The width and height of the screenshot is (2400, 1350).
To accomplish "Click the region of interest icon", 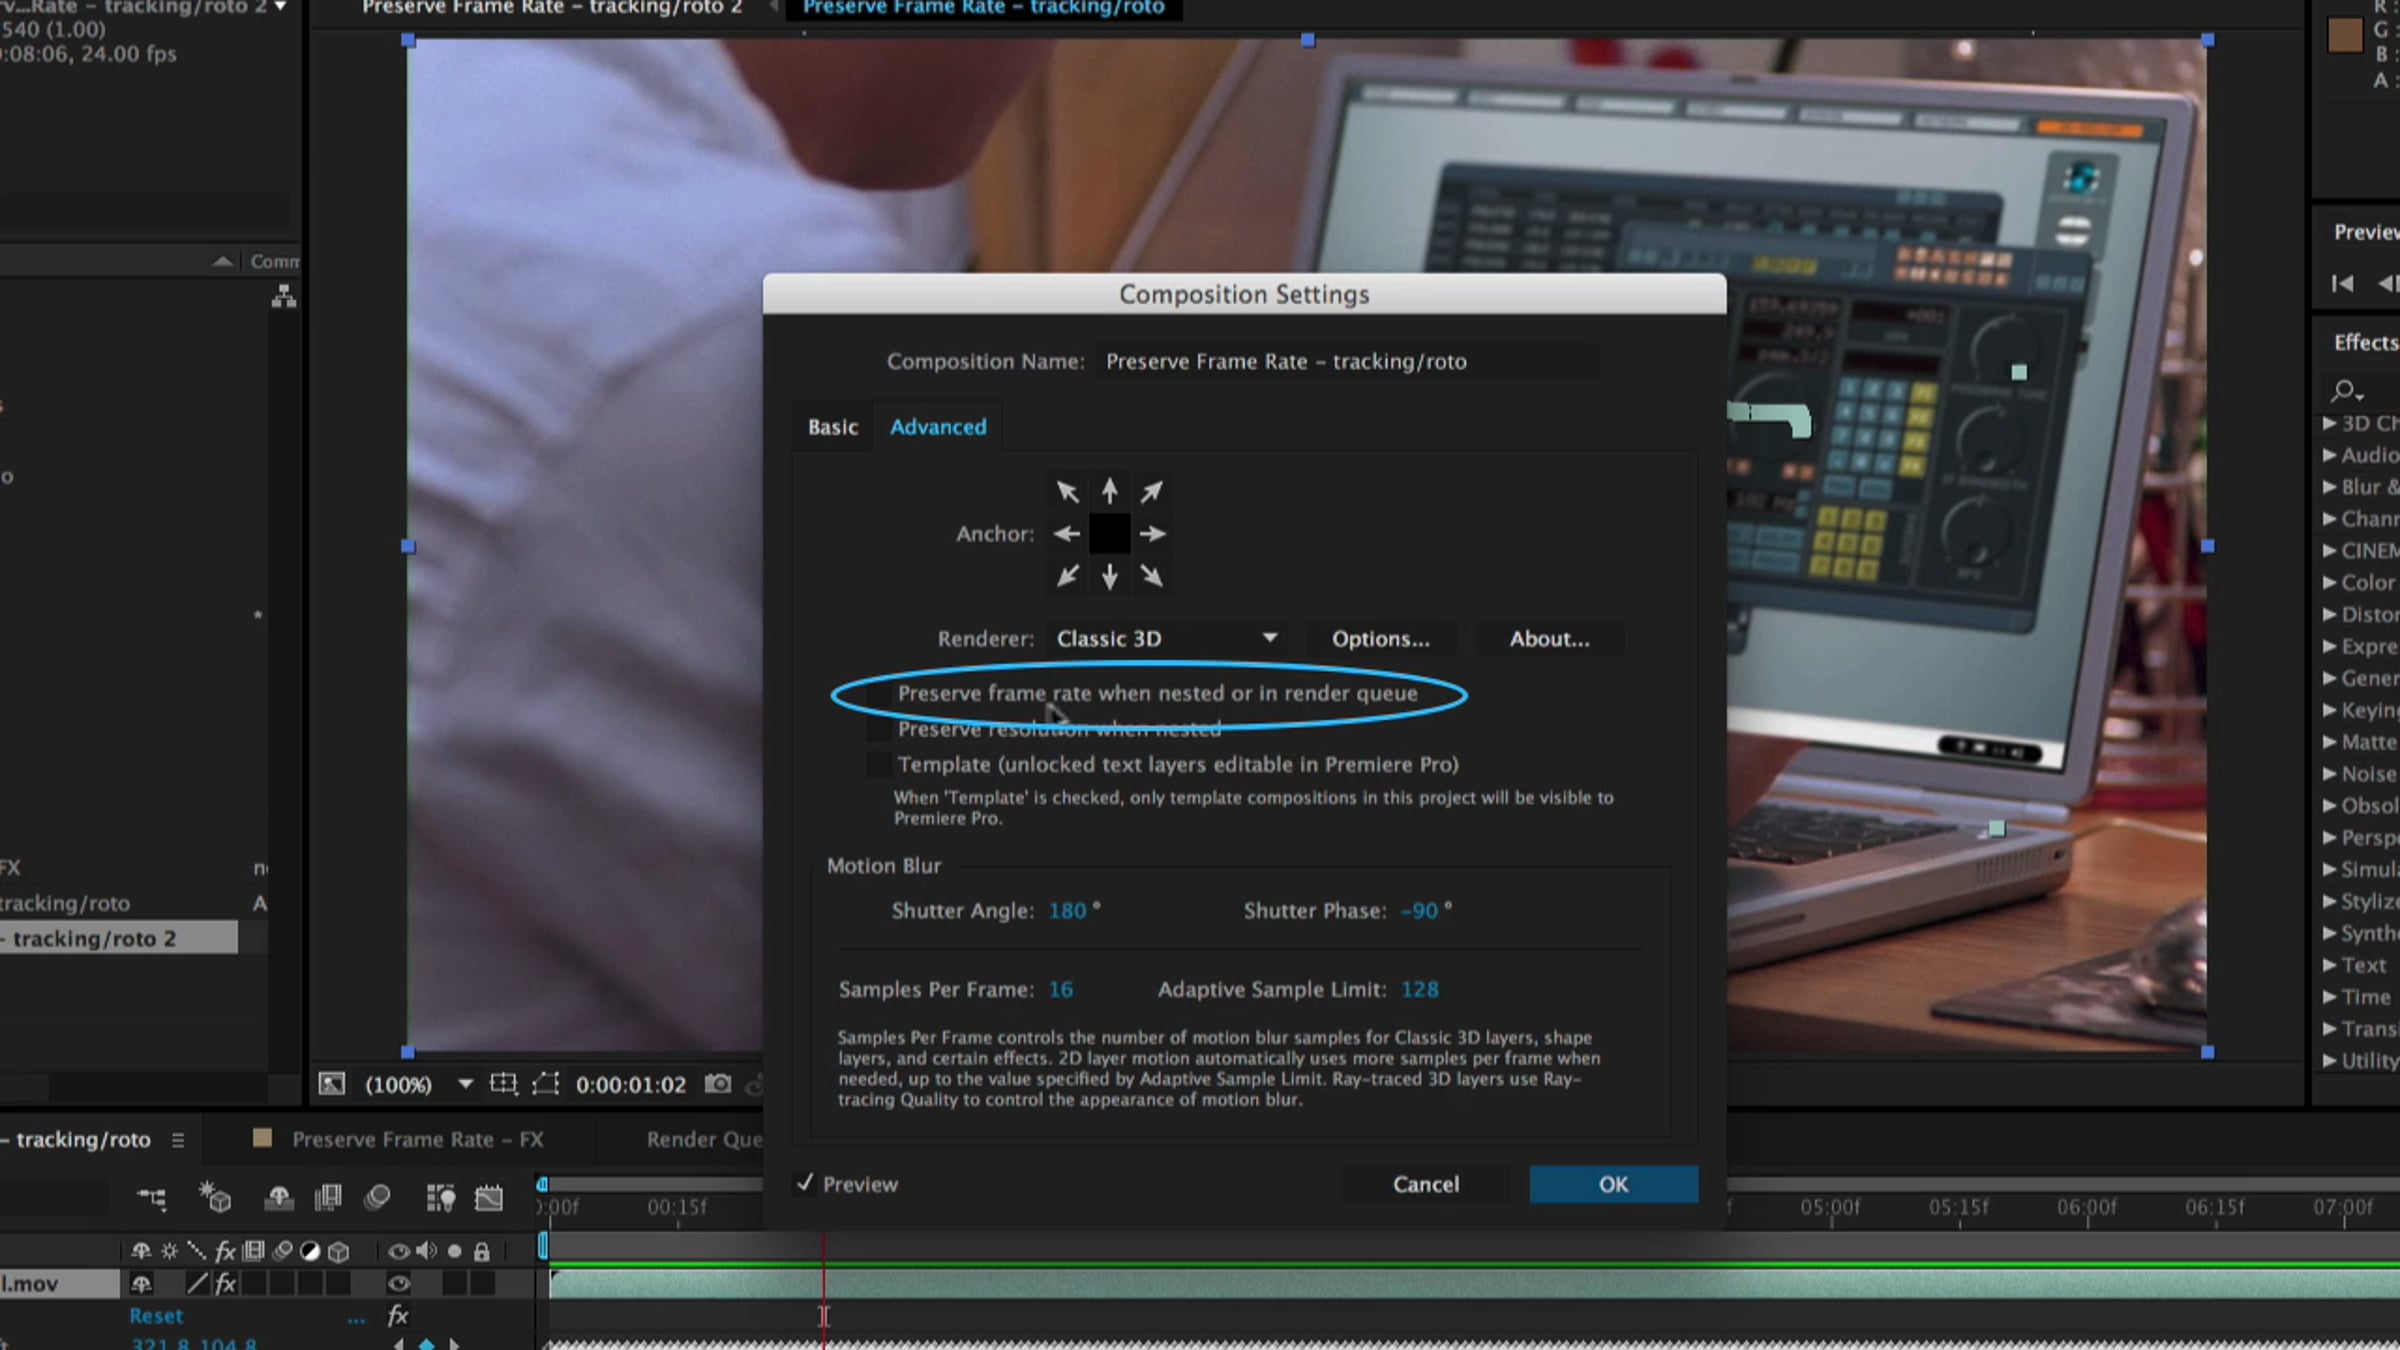I will [x=503, y=1084].
